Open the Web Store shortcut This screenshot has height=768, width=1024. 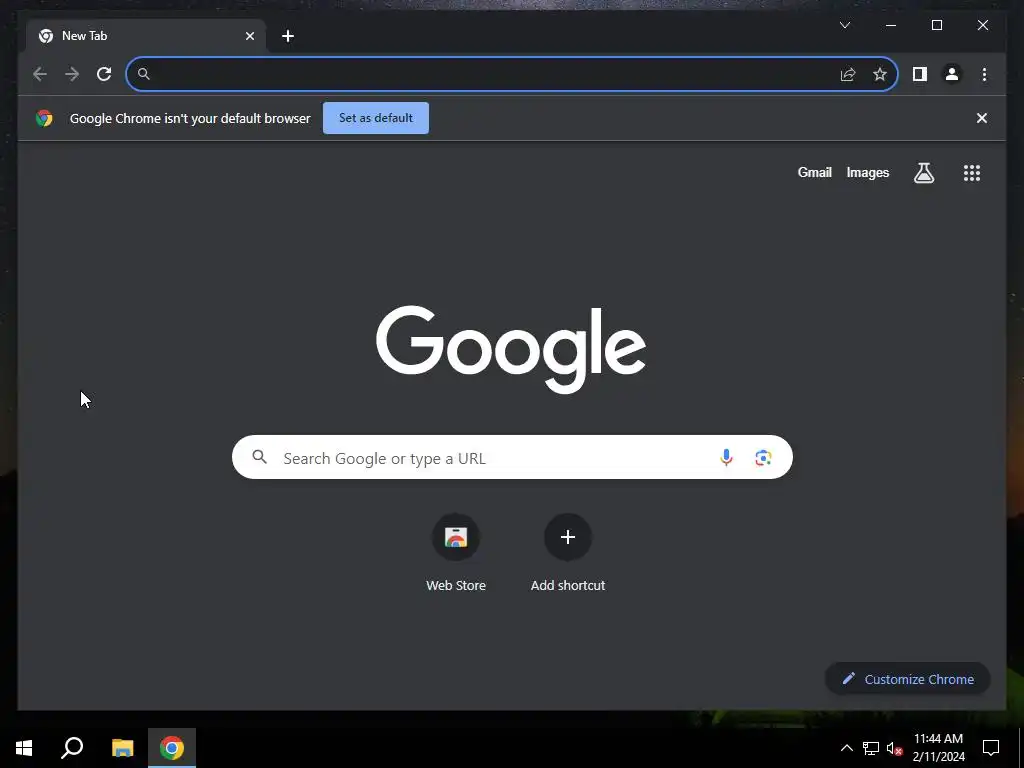pyautogui.click(x=456, y=554)
